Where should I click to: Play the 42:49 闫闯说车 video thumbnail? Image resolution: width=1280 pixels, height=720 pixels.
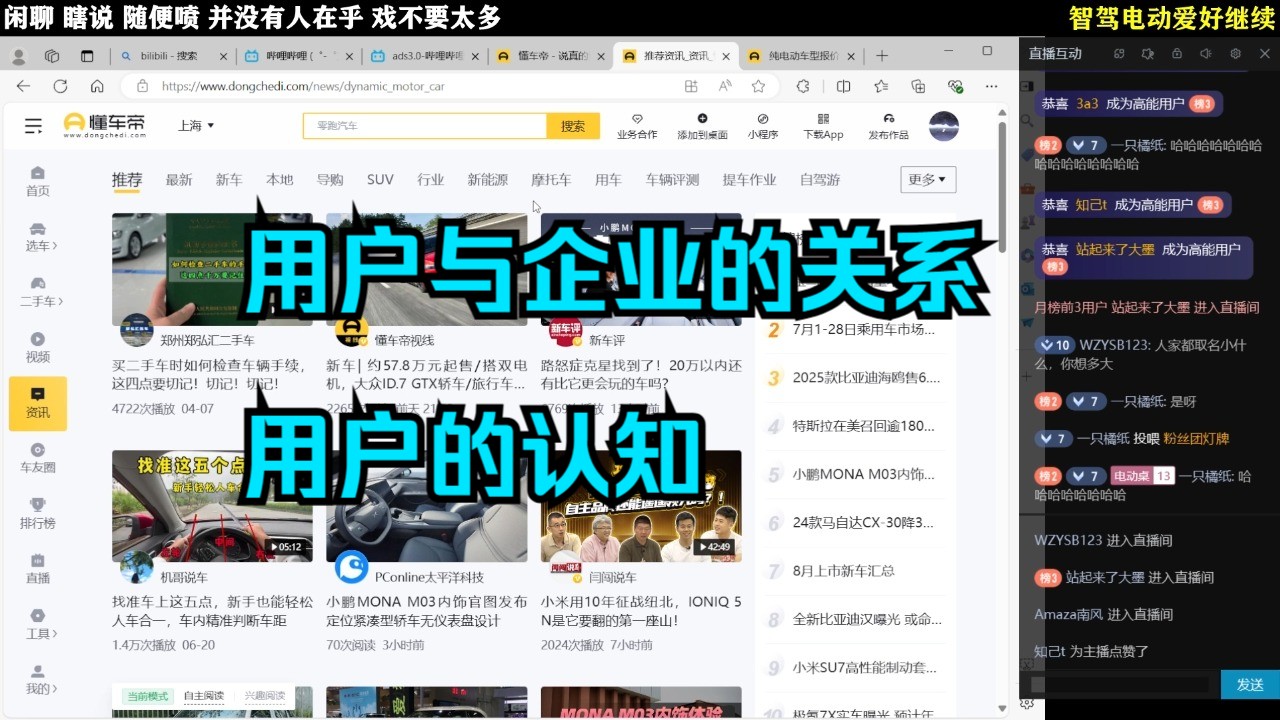641,506
